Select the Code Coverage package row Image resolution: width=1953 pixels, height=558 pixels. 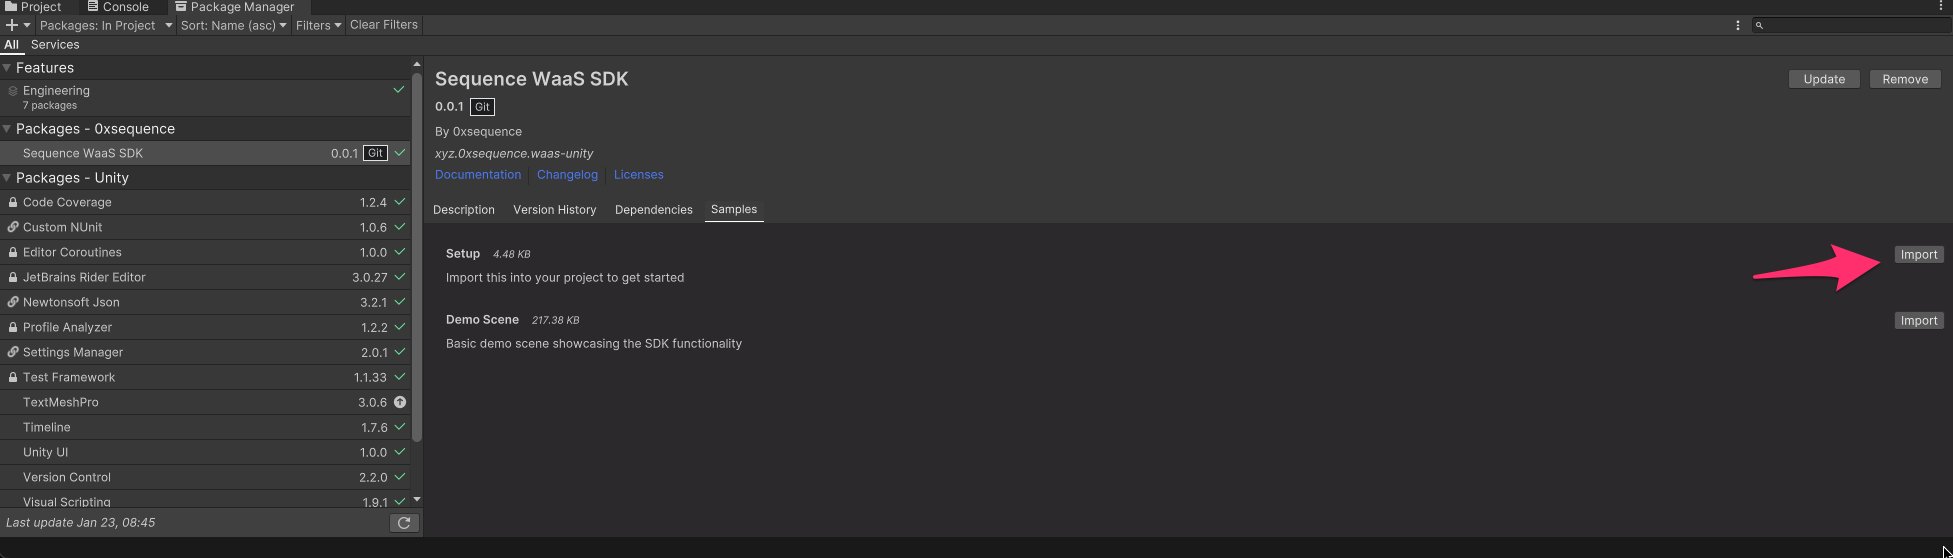point(205,202)
